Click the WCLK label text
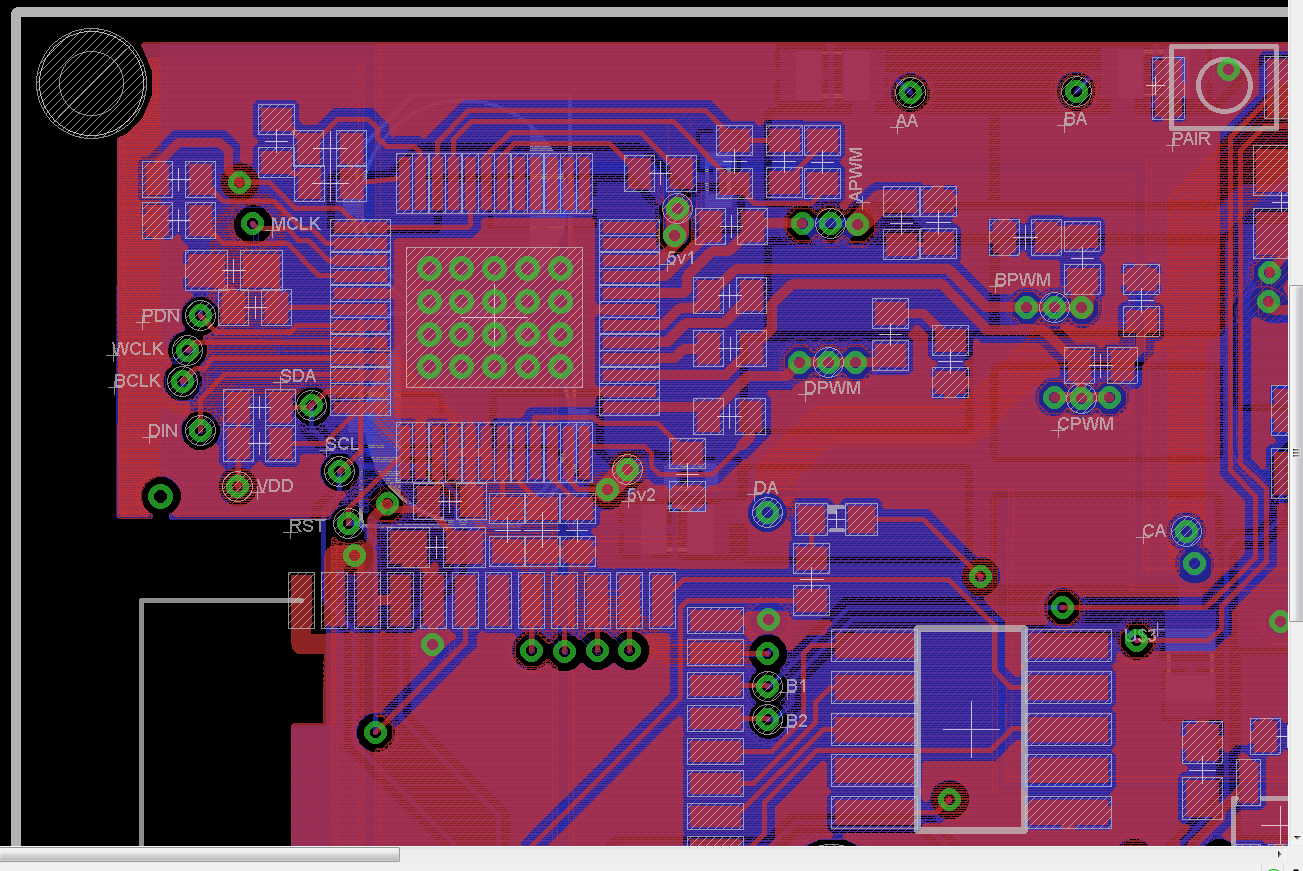 [x=138, y=350]
